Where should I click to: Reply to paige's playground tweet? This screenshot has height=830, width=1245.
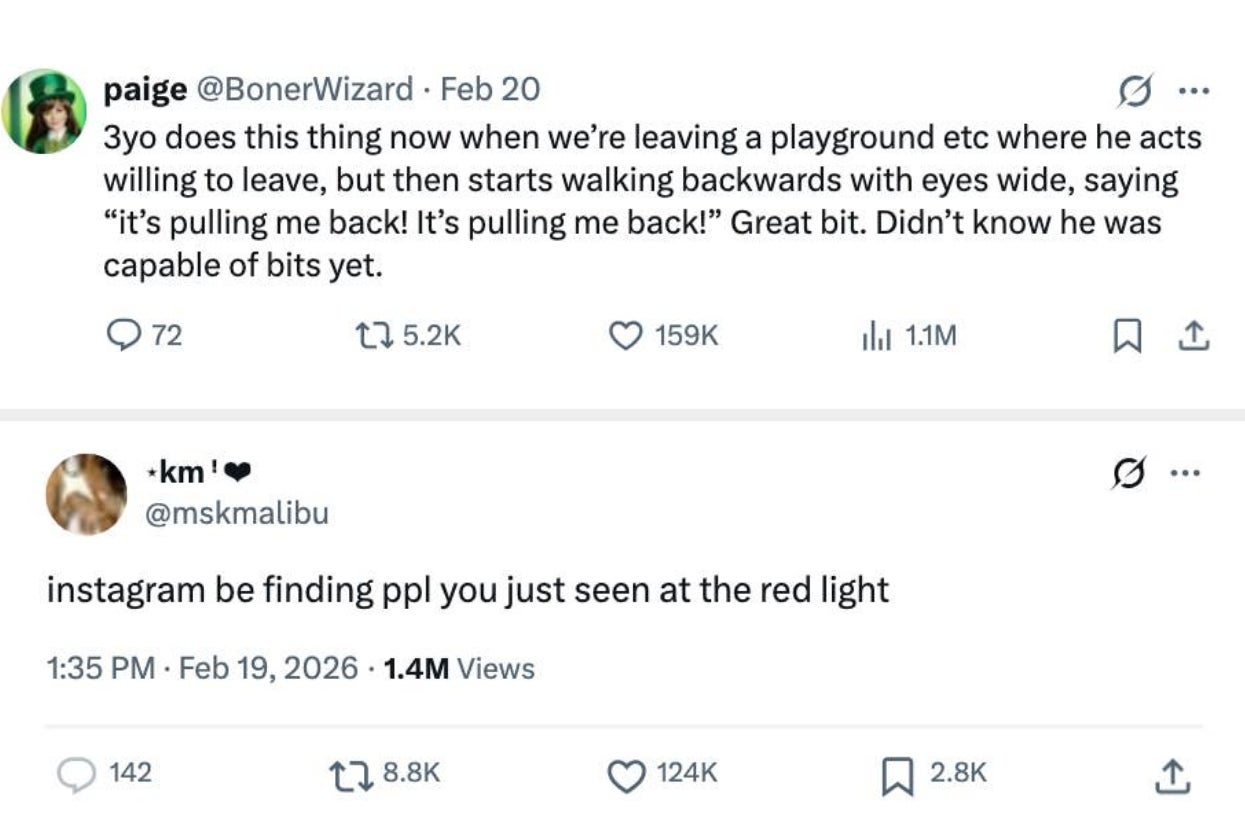point(123,337)
